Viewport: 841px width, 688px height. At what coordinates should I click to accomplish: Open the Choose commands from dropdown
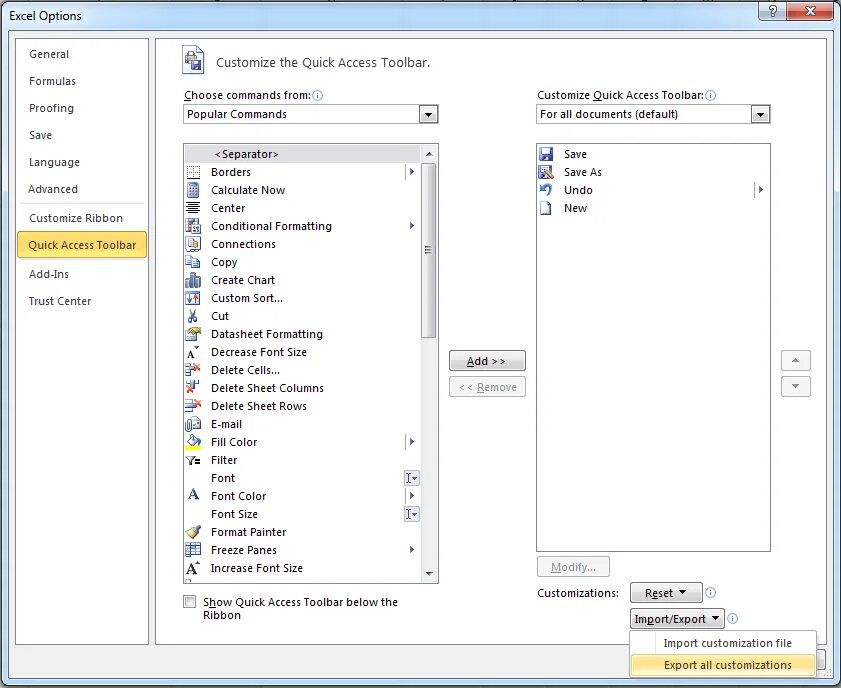click(428, 114)
